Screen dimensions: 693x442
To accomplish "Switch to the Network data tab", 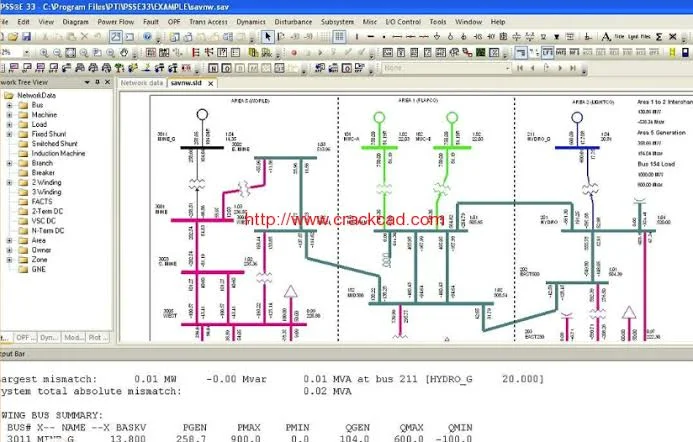I will 141,83.
